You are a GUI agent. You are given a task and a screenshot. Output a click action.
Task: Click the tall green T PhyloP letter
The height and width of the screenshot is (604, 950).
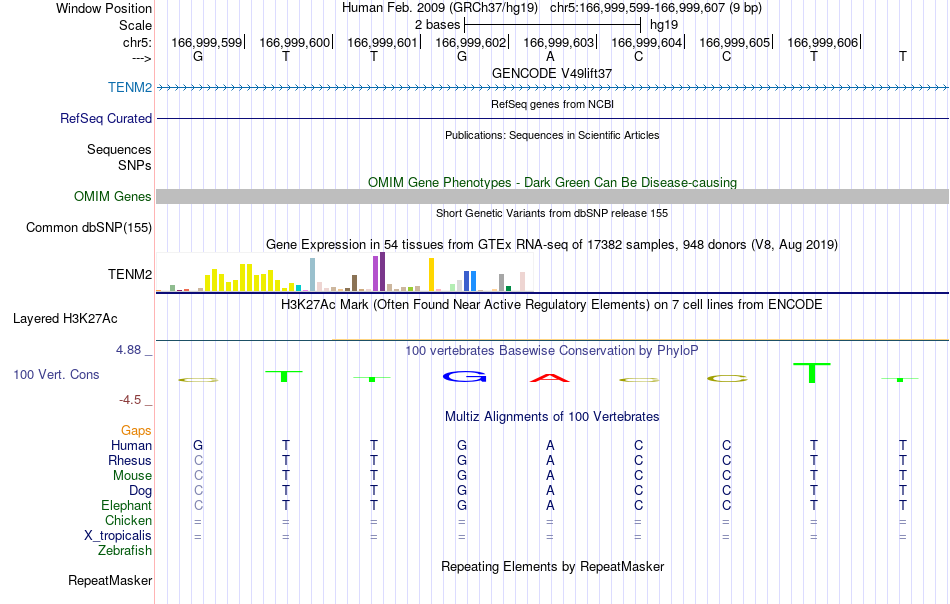point(812,373)
